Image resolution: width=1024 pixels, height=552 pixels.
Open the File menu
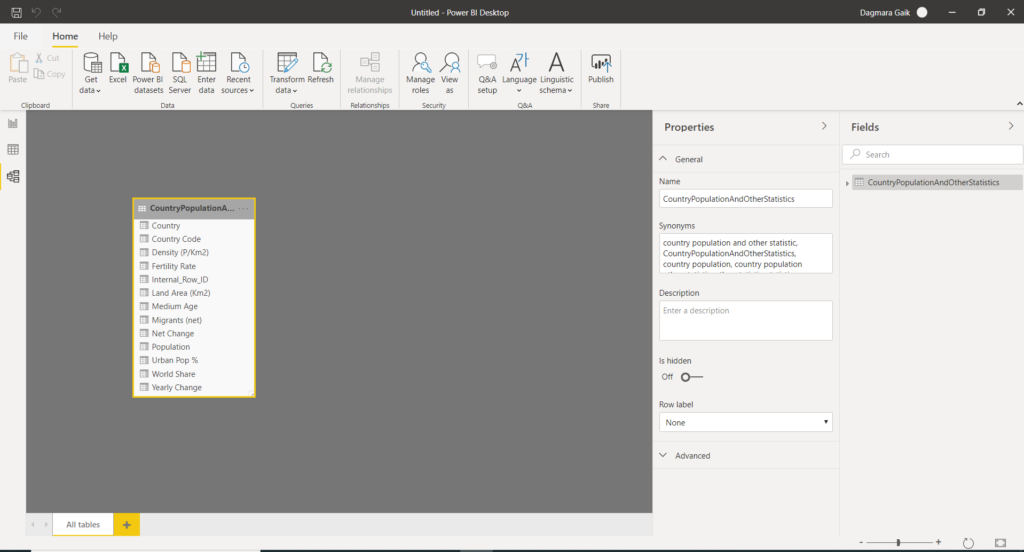point(21,37)
